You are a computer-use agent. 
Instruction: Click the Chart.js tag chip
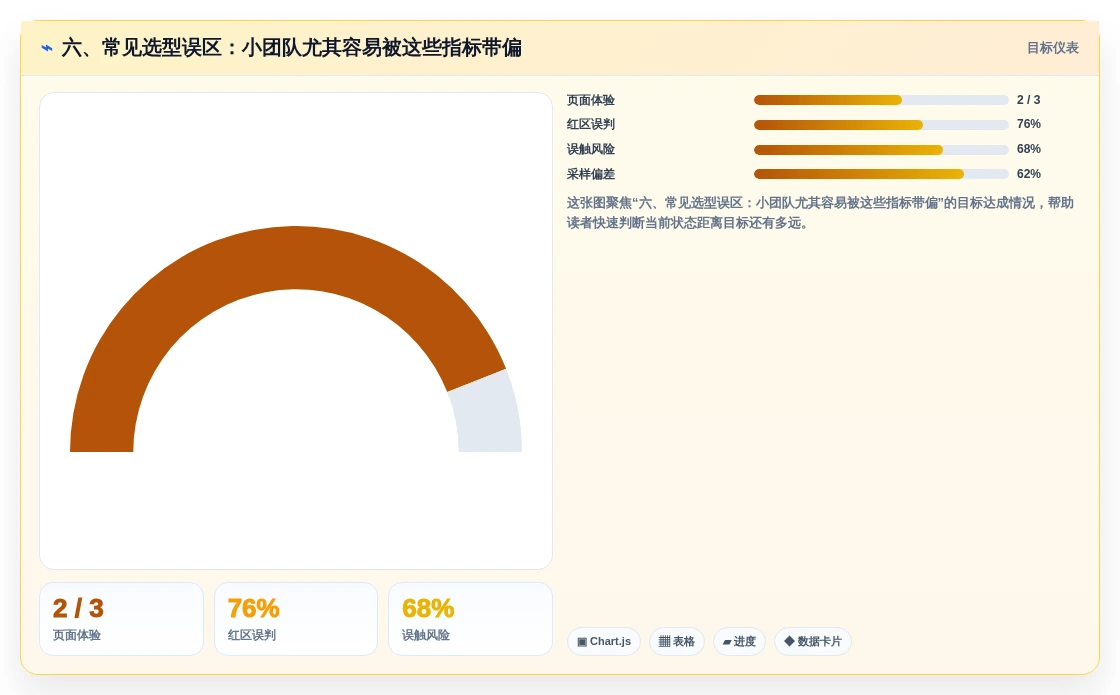pos(604,641)
